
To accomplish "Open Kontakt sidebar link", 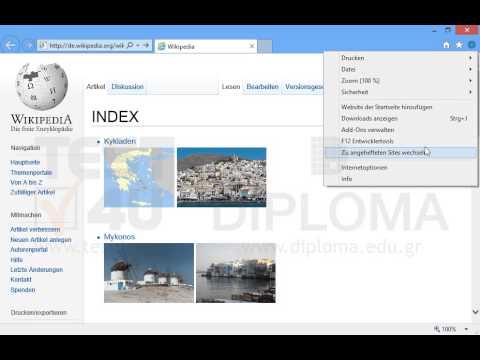I will pos(21,280).
